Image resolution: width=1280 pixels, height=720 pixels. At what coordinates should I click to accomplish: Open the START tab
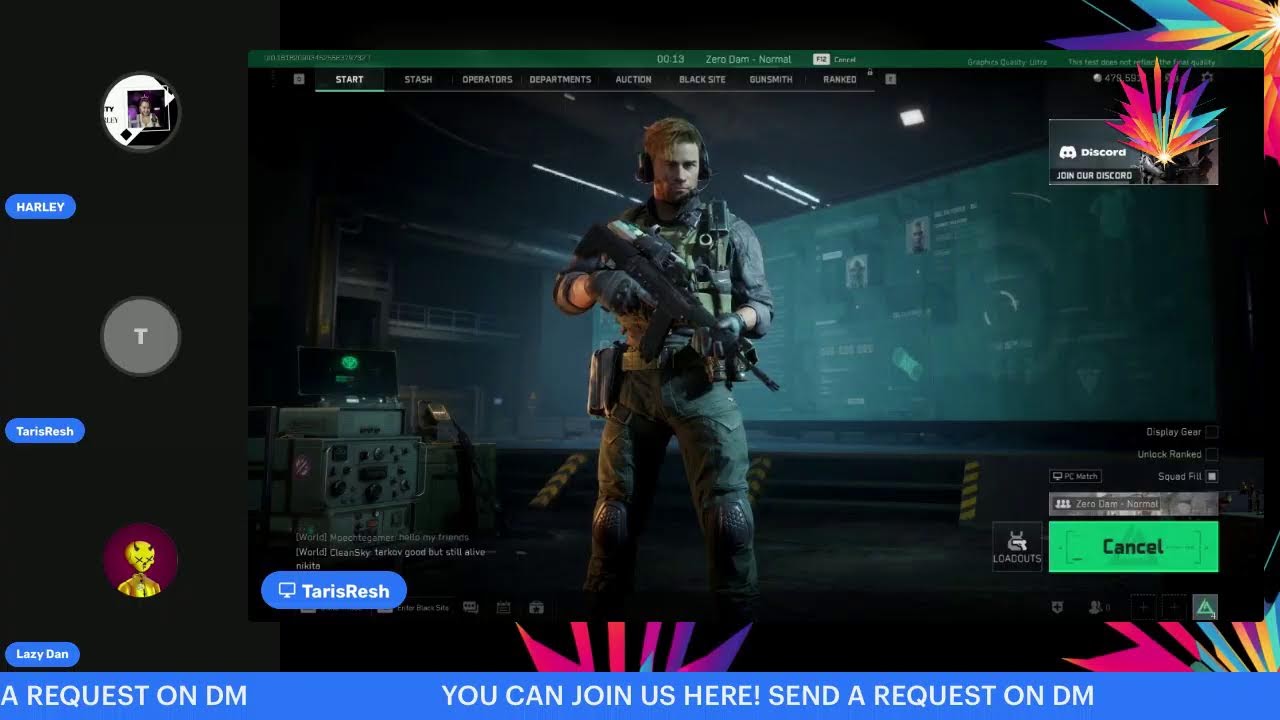point(349,79)
